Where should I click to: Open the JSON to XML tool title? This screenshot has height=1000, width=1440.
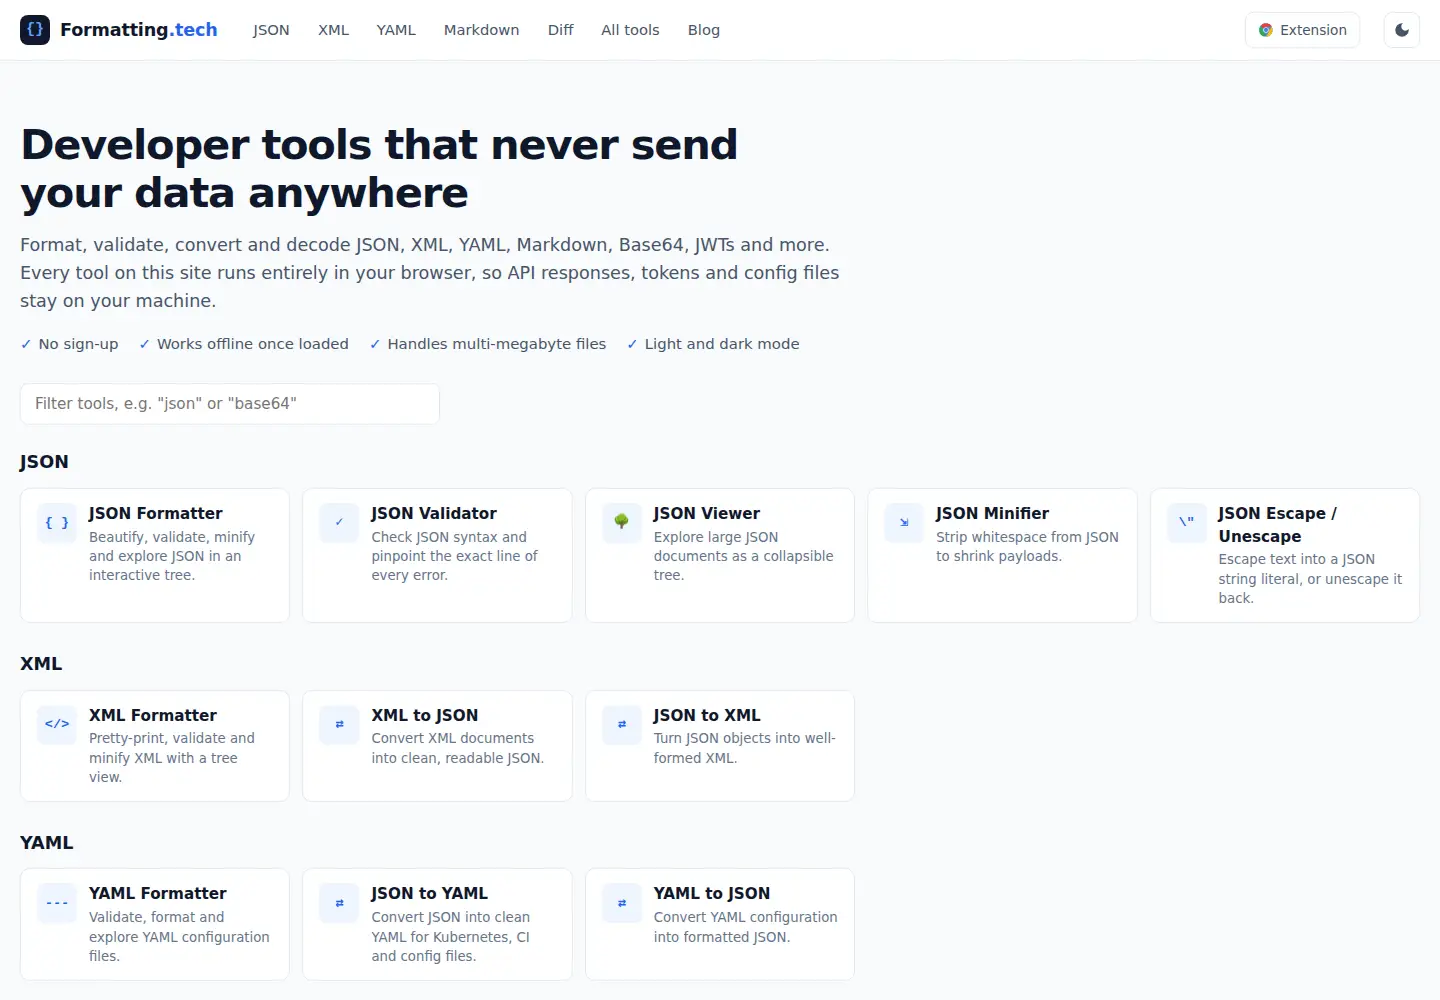pos(707,715)
